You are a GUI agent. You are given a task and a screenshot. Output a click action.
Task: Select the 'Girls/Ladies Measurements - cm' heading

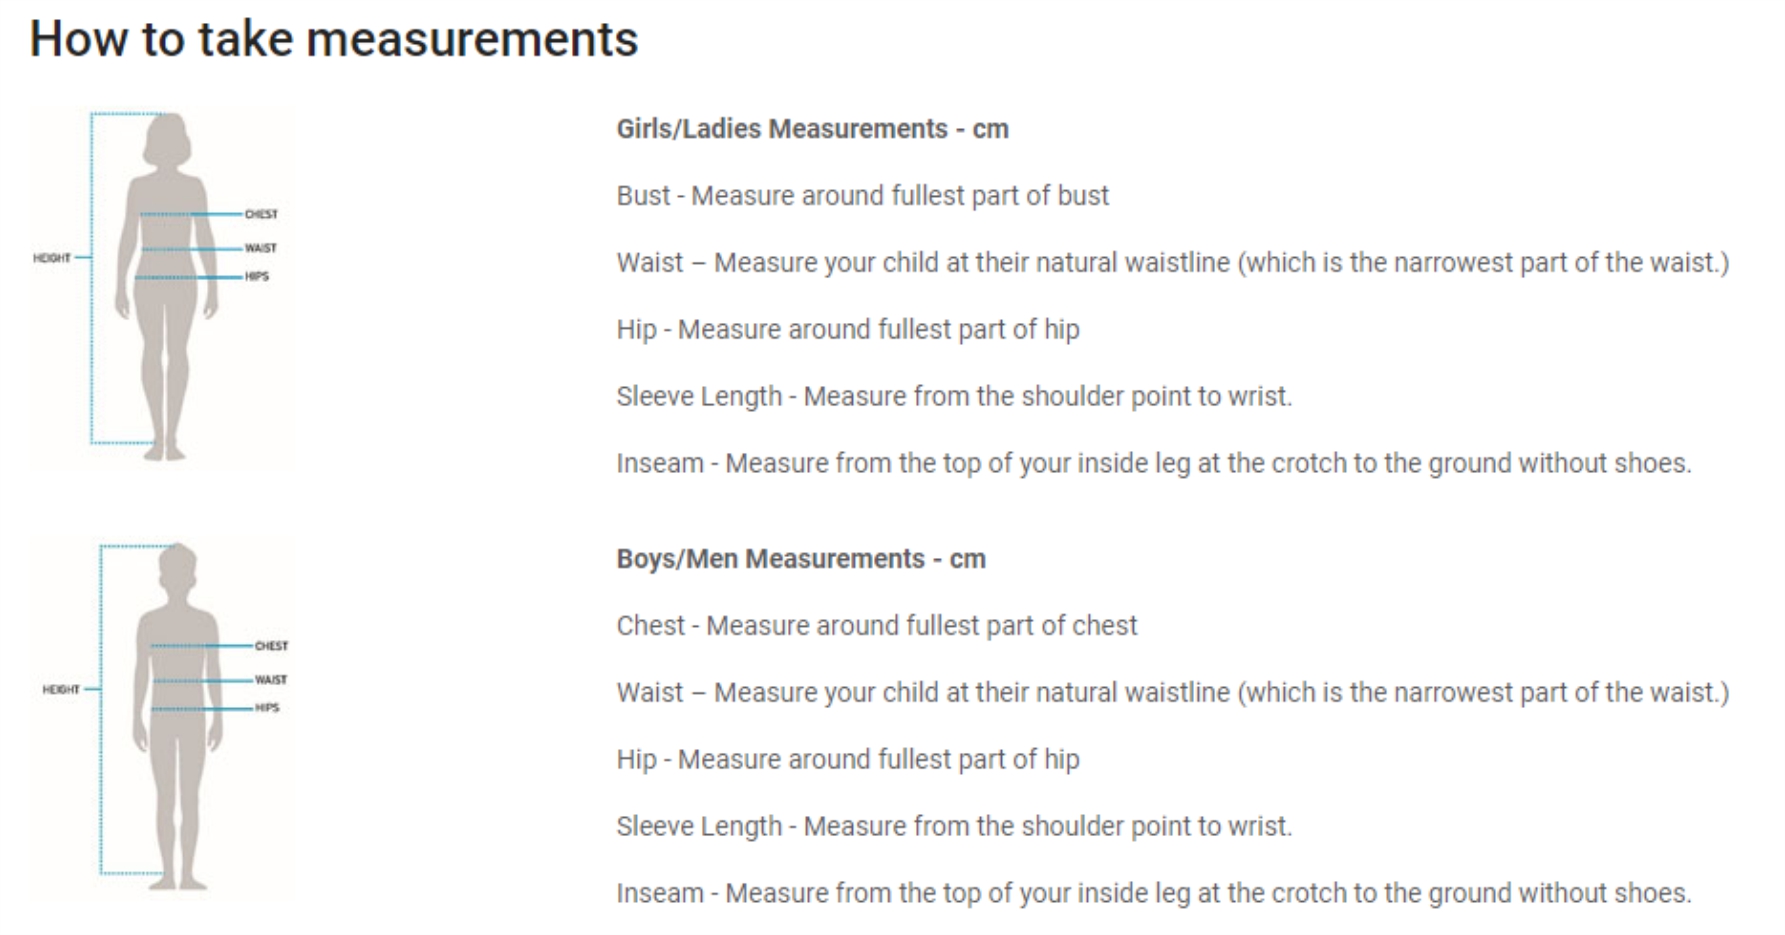tap(812, 129)
